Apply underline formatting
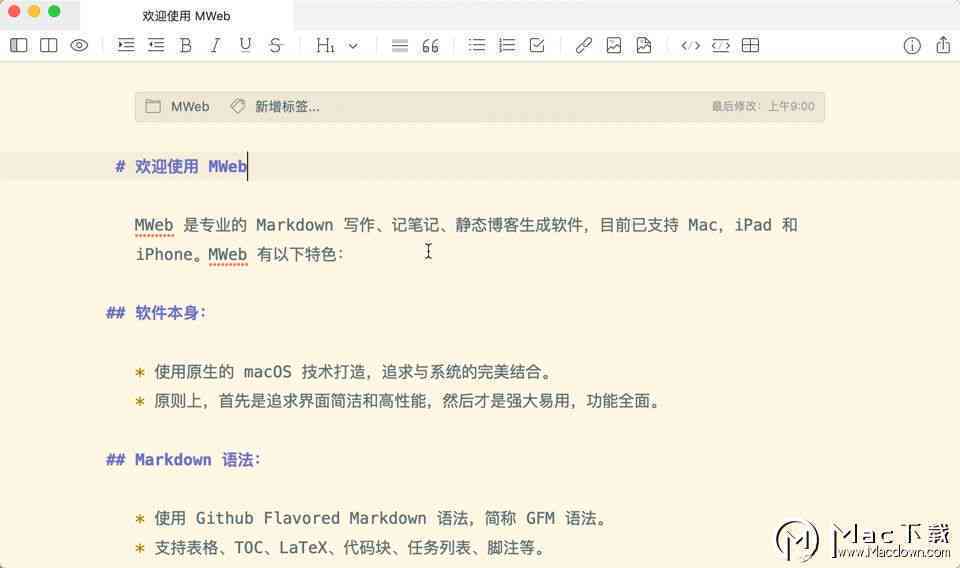The width and height of the screenshot is (960, 568). click(246, 45)
